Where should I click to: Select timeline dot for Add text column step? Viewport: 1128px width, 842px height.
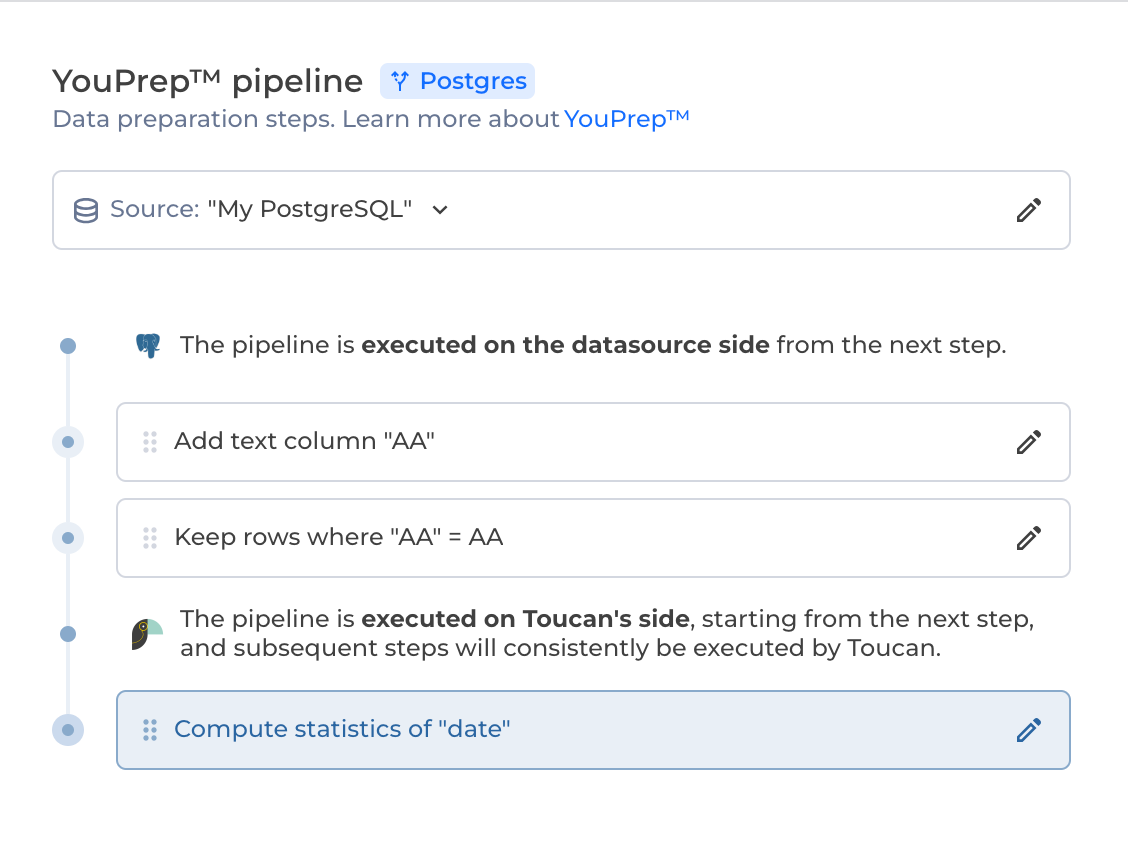tap(68, 442)
